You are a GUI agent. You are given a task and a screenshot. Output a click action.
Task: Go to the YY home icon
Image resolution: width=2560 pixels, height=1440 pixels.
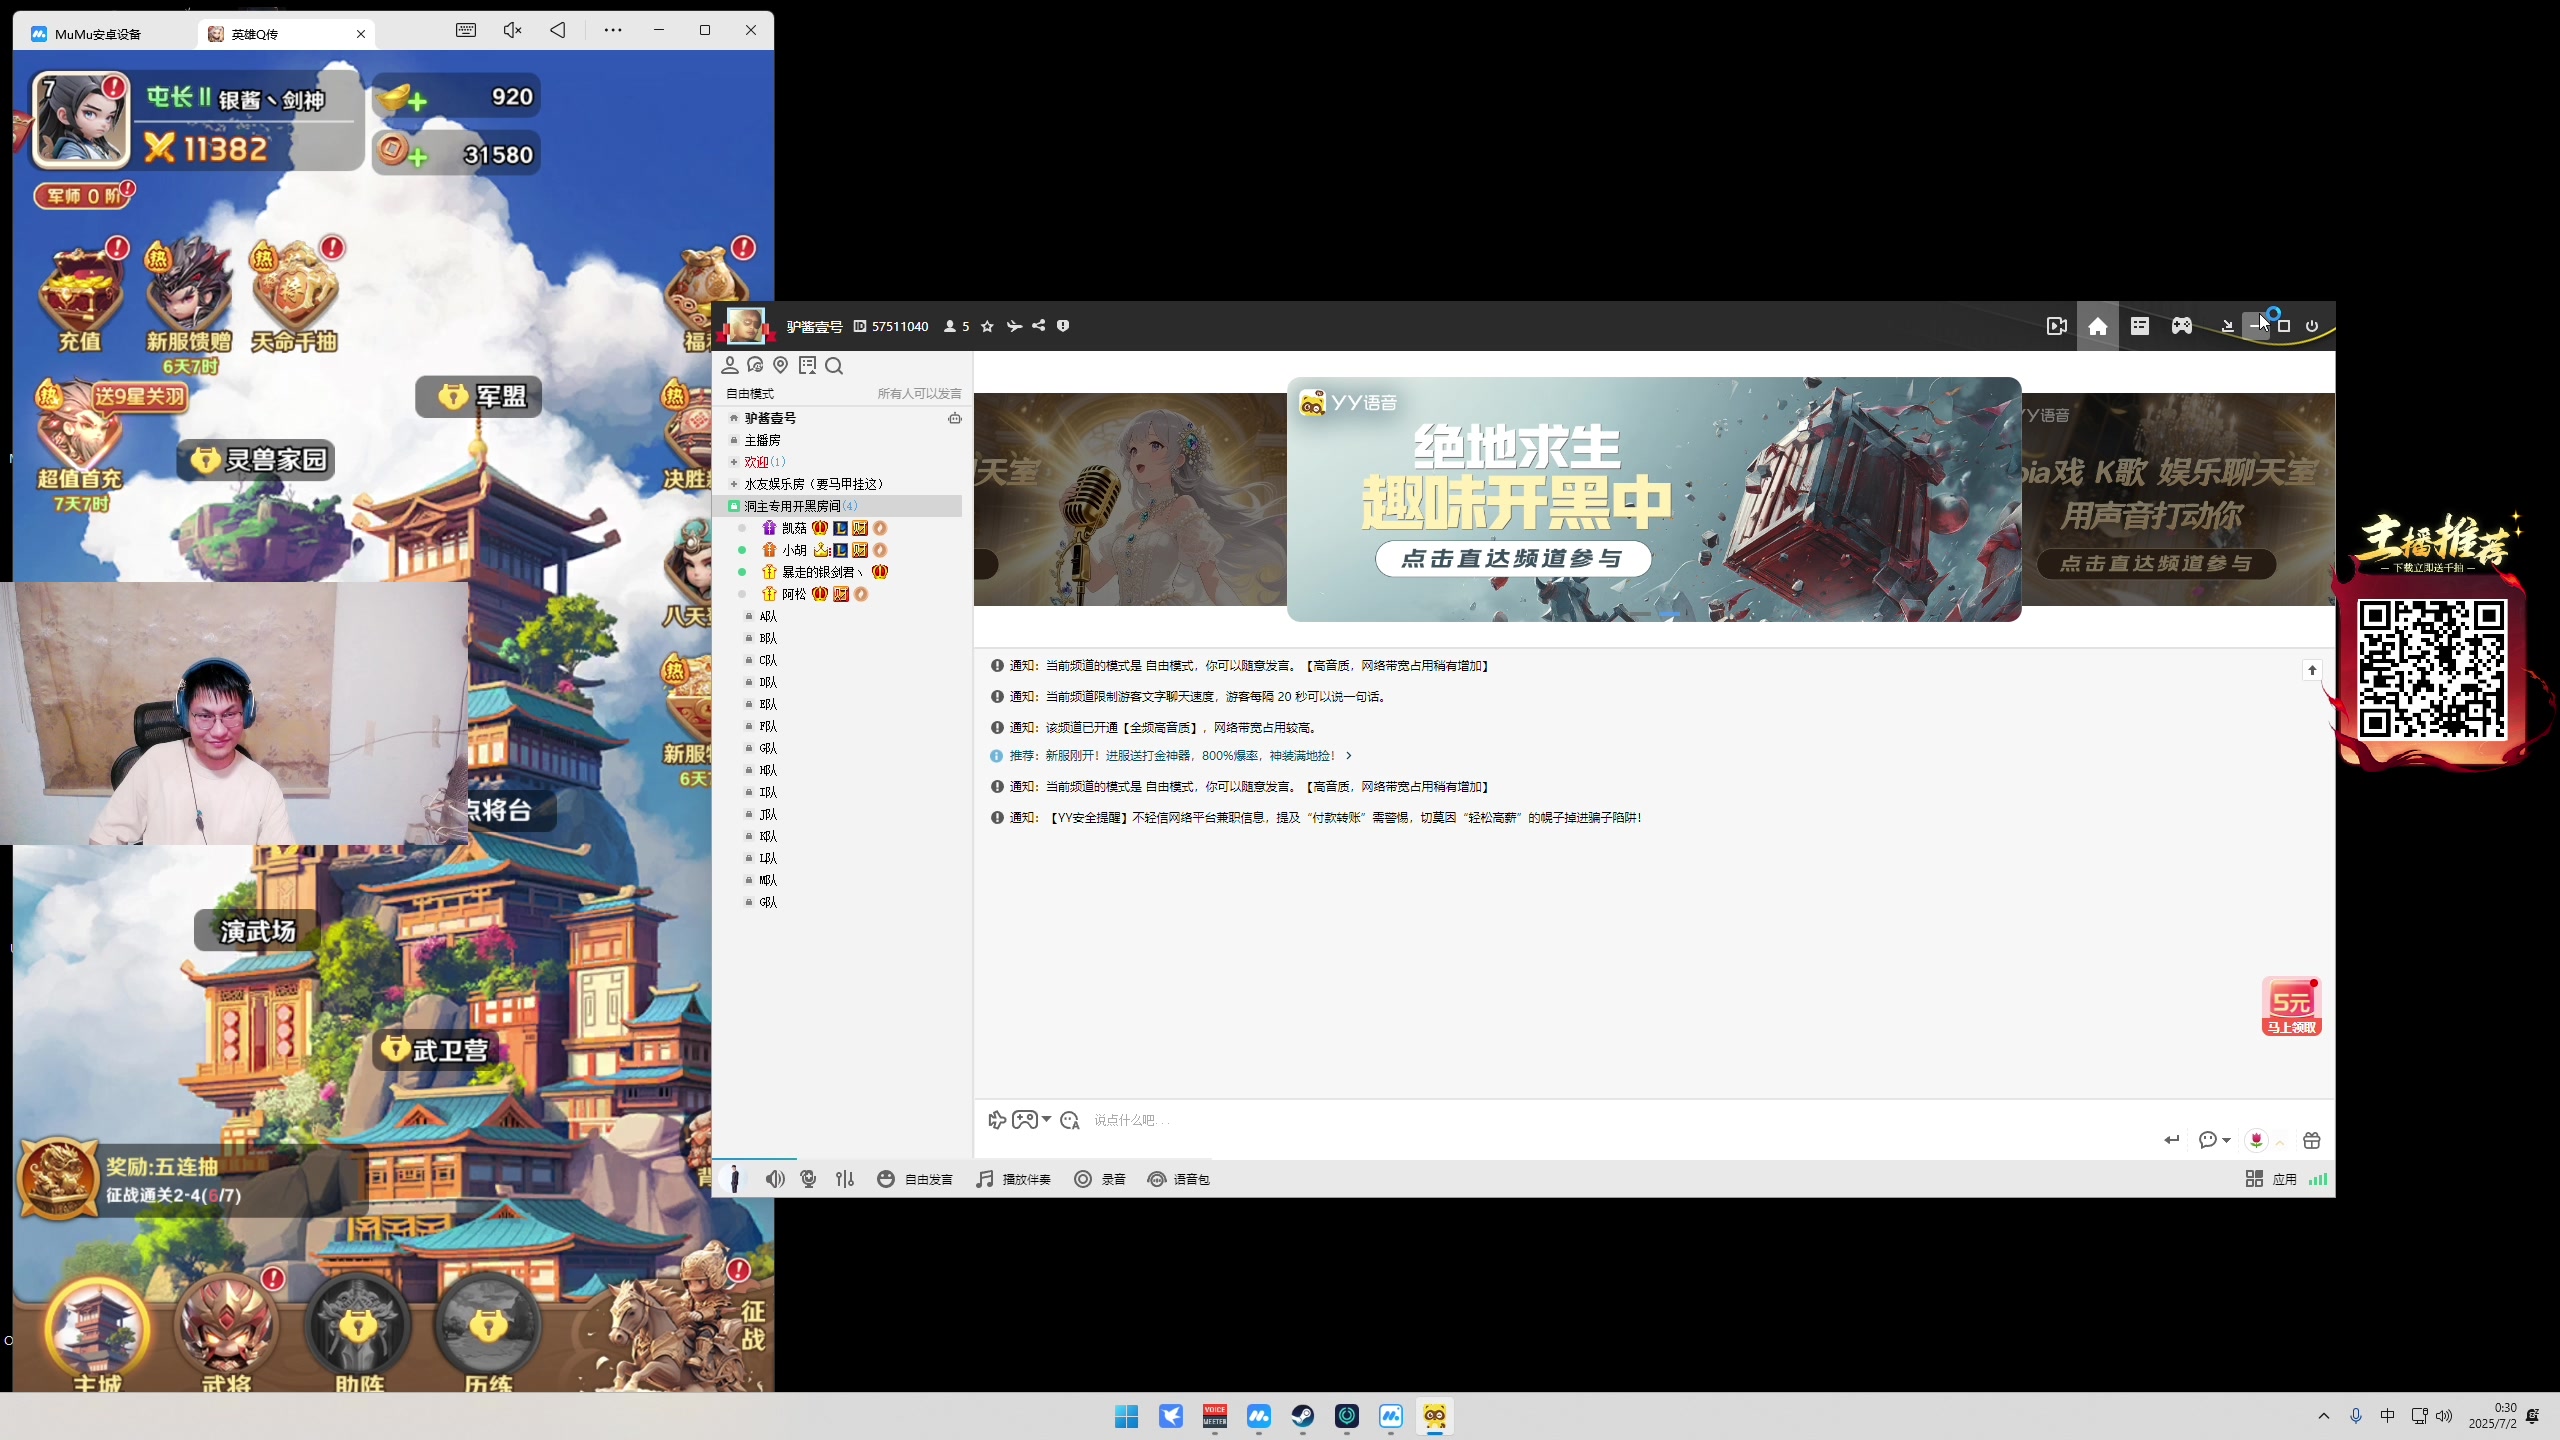click(x=2098, y=326)
